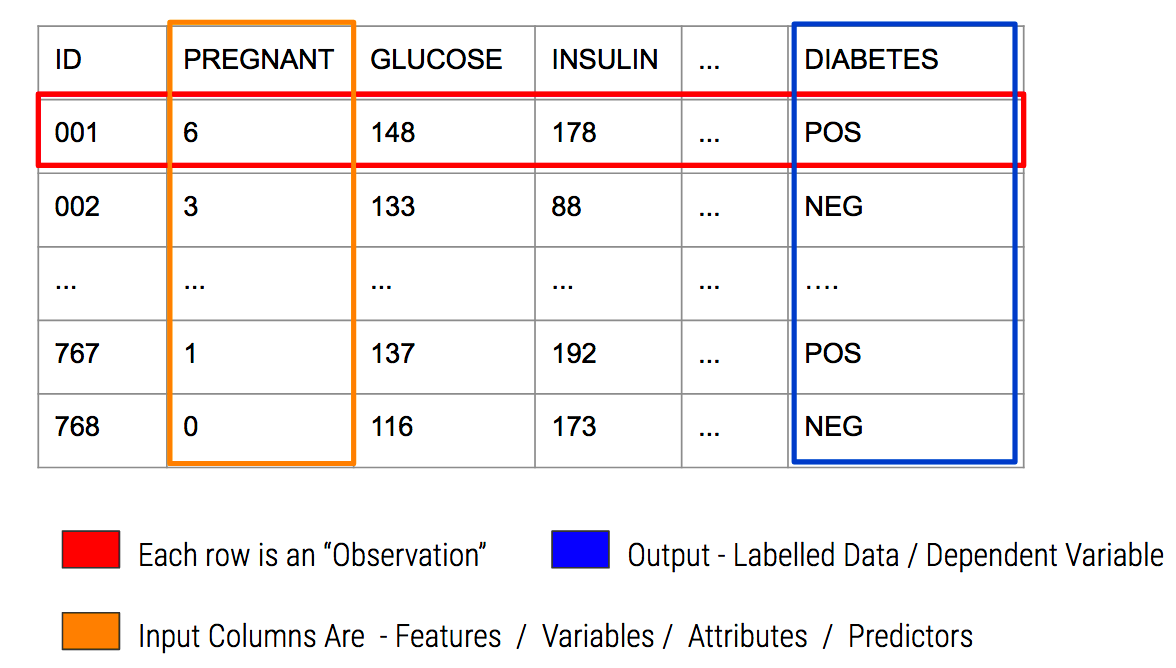Click the blue legend color swatch
The image size is (1176, 668).
(x=580, y=550)
